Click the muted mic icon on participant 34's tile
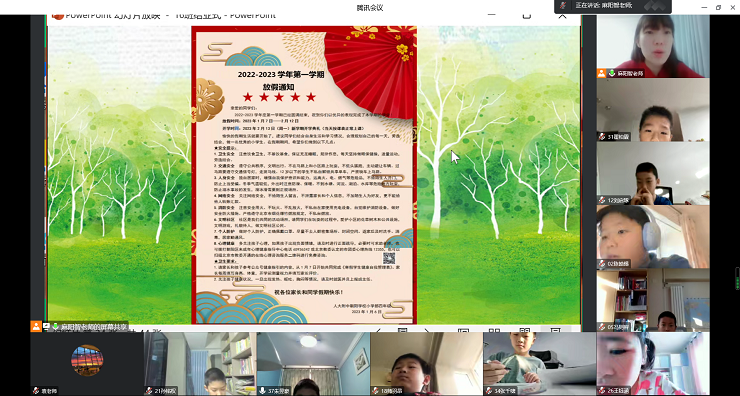 click(x=489, y=391)
